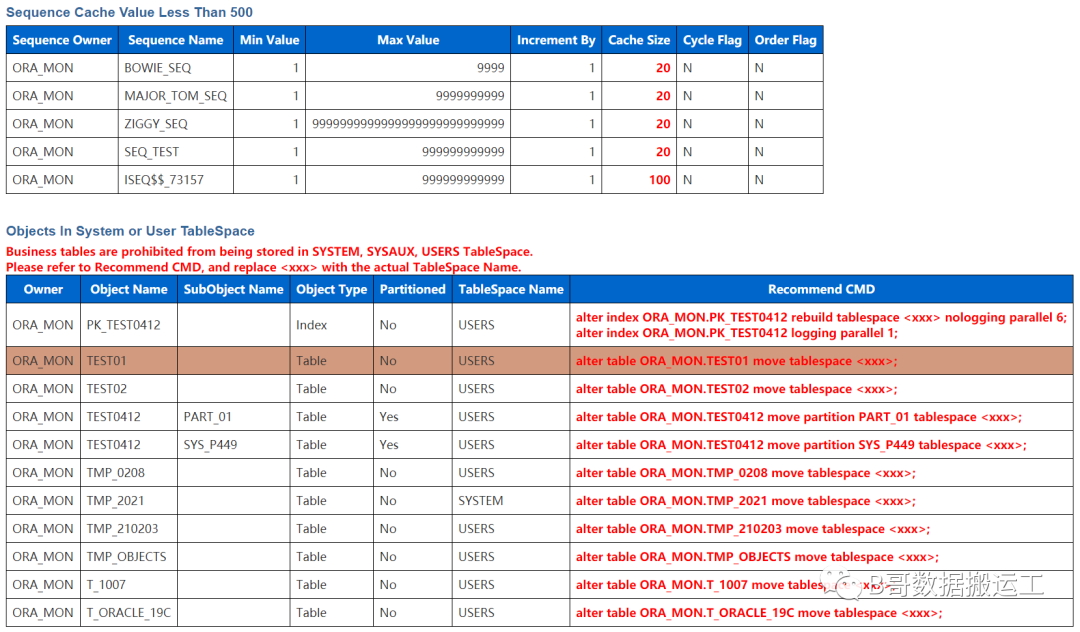The height and width of the screenshot is (632, 1080).
Task: Click the 'Objects In System or User TableSpace' heading
Action: click(130, 231)
